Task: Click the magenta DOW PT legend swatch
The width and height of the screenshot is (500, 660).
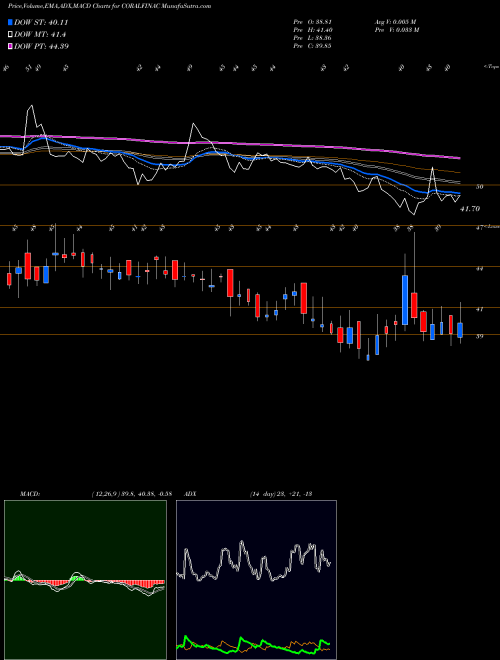Action: (10, 46)
